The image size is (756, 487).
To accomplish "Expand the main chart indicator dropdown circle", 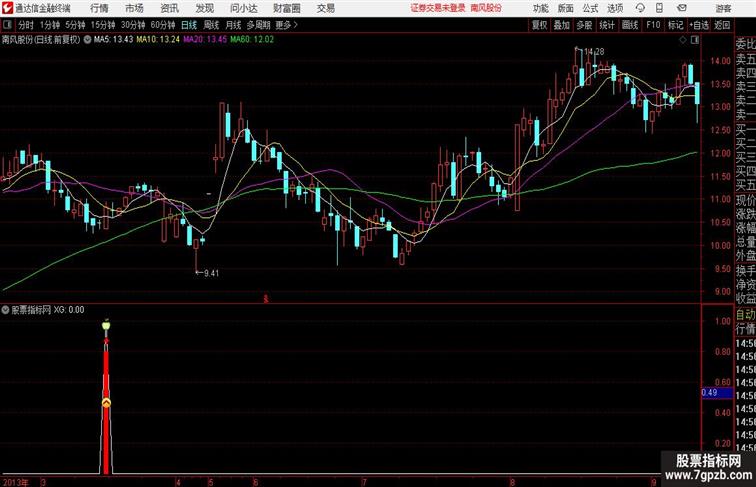I will point(87,40).
